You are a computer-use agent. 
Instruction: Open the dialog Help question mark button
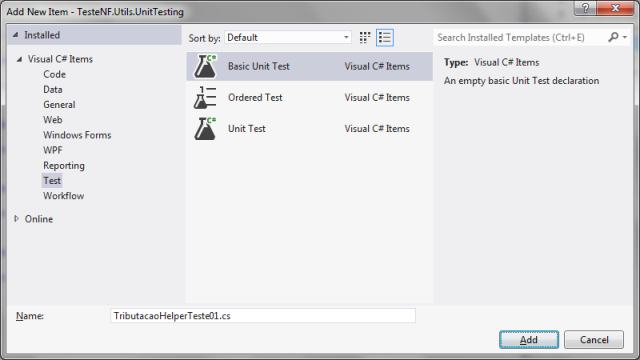[585, 8]
